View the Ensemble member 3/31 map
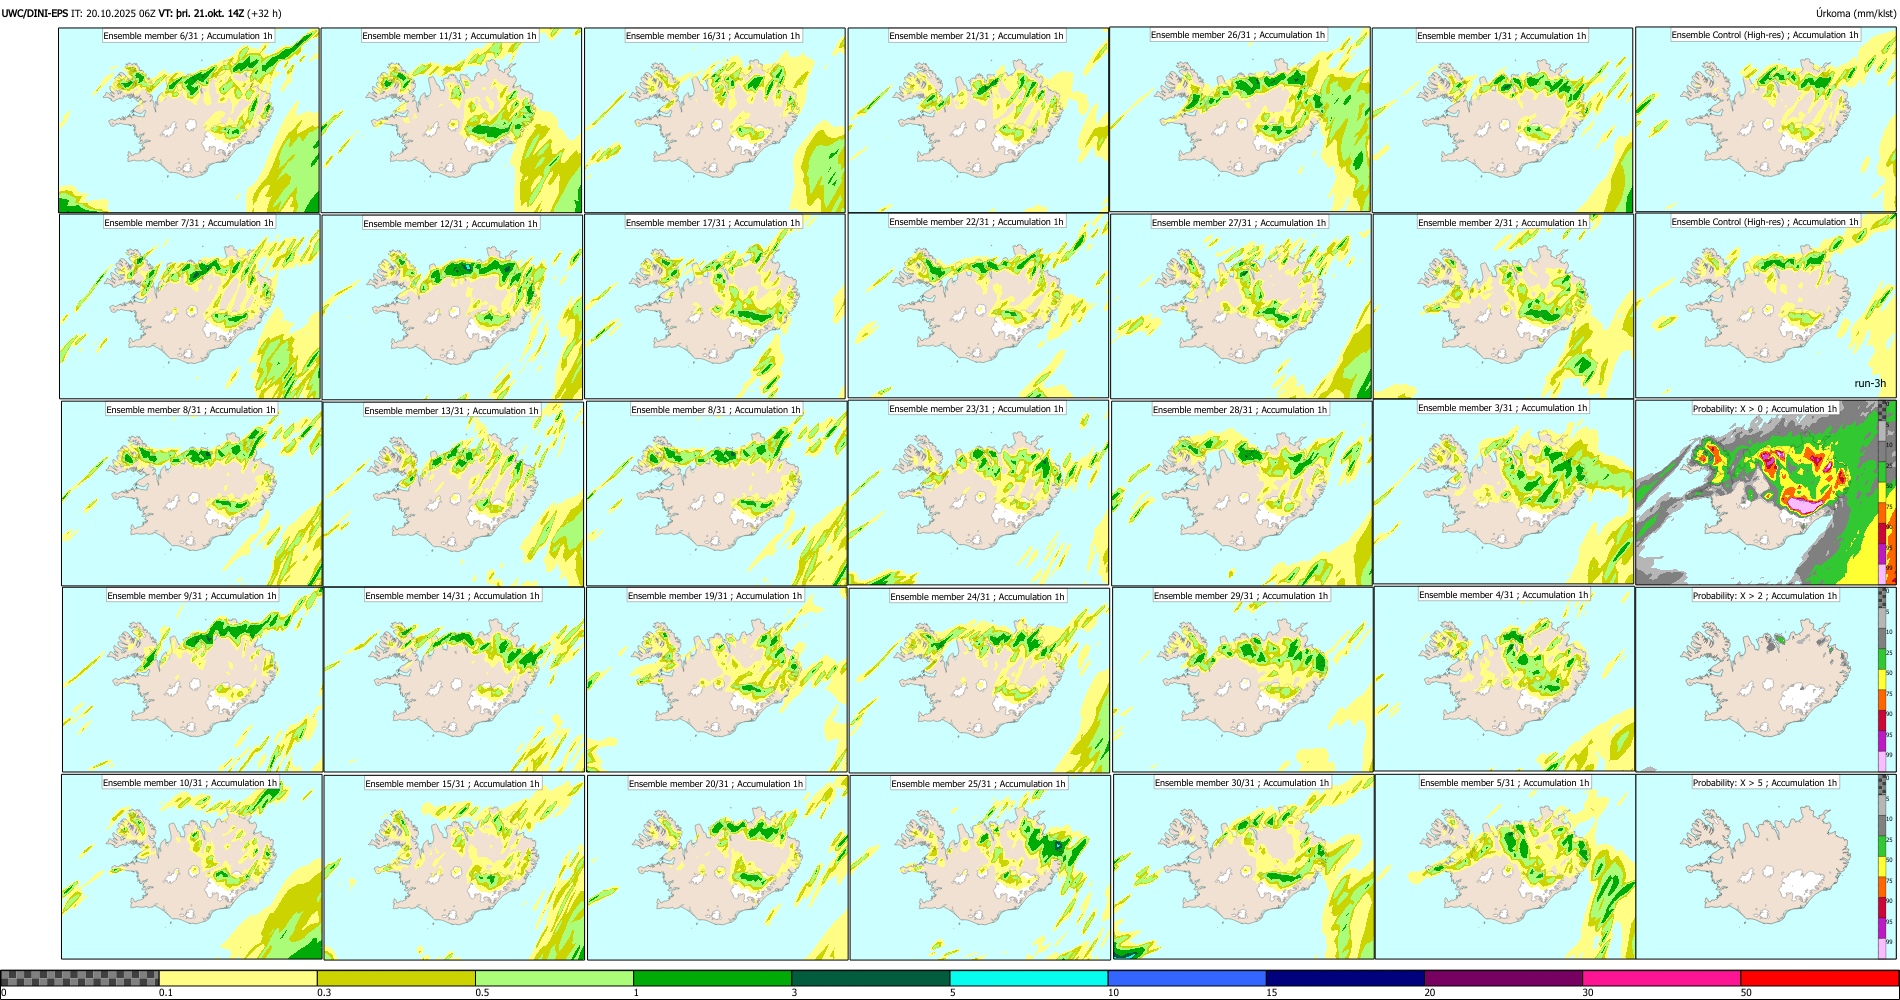1900x1000 pixels. tap(1504, 492)
